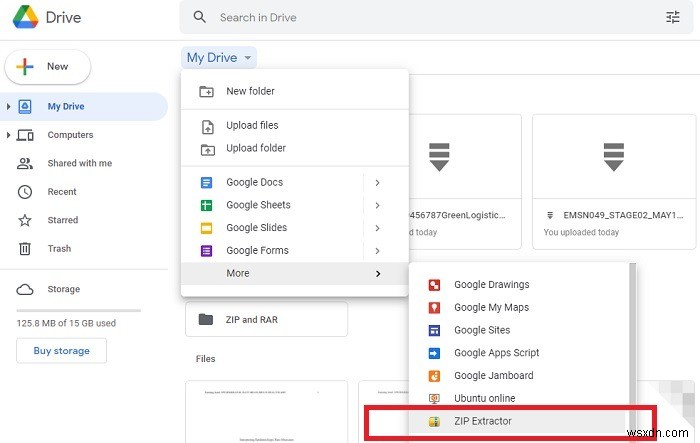700x443 pixels.
Task: Choose Google Jamboard submenu entry
Action: pyautogui.click(x=520, y=376)
